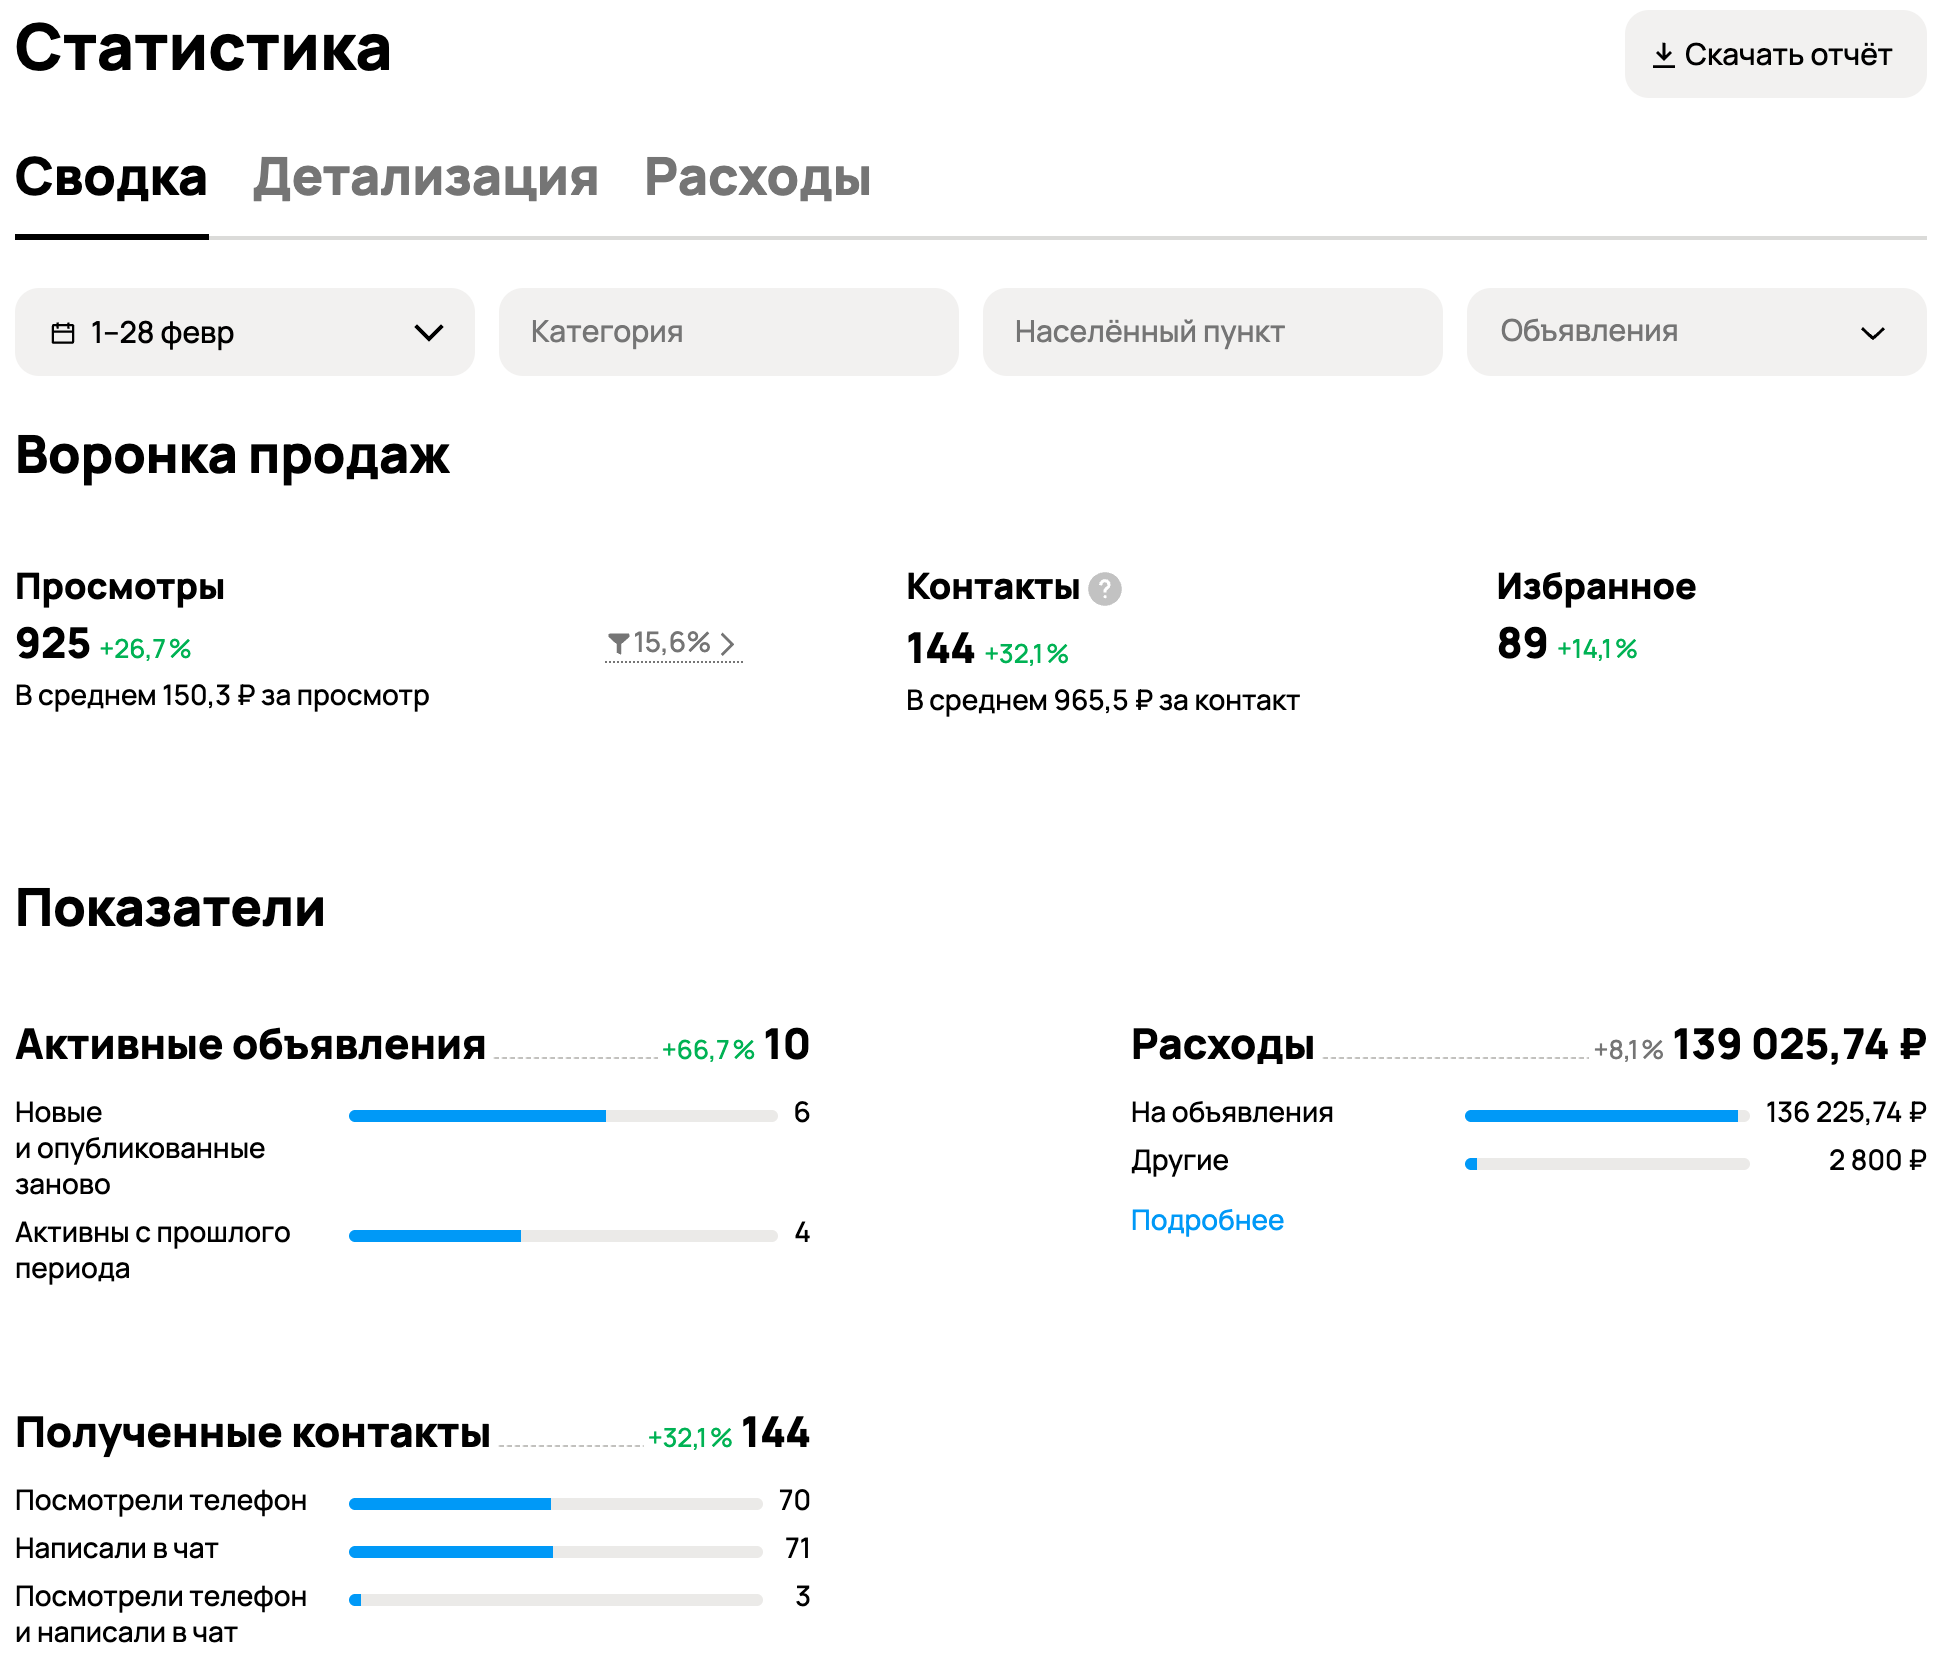This screenshot has width=1939, height=1660.
Task: Click the Написали в чат progress bar
Action: (555, 1551)
